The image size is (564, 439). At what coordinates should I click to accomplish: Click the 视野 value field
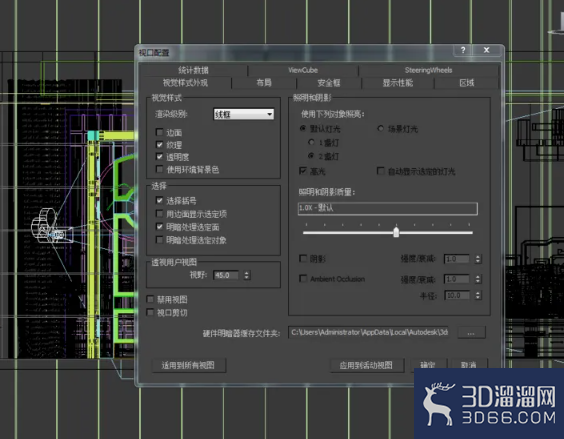(226, 275)
